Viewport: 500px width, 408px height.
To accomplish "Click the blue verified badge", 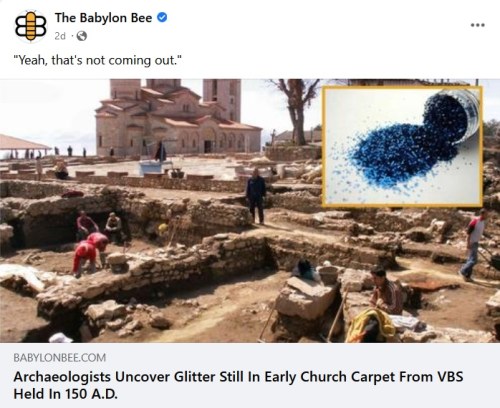I will (162, 17).
